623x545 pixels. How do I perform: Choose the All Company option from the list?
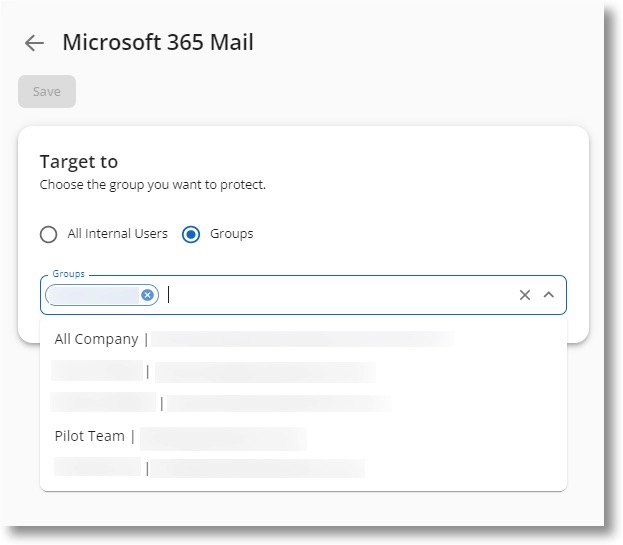click(x=97, y=339)
